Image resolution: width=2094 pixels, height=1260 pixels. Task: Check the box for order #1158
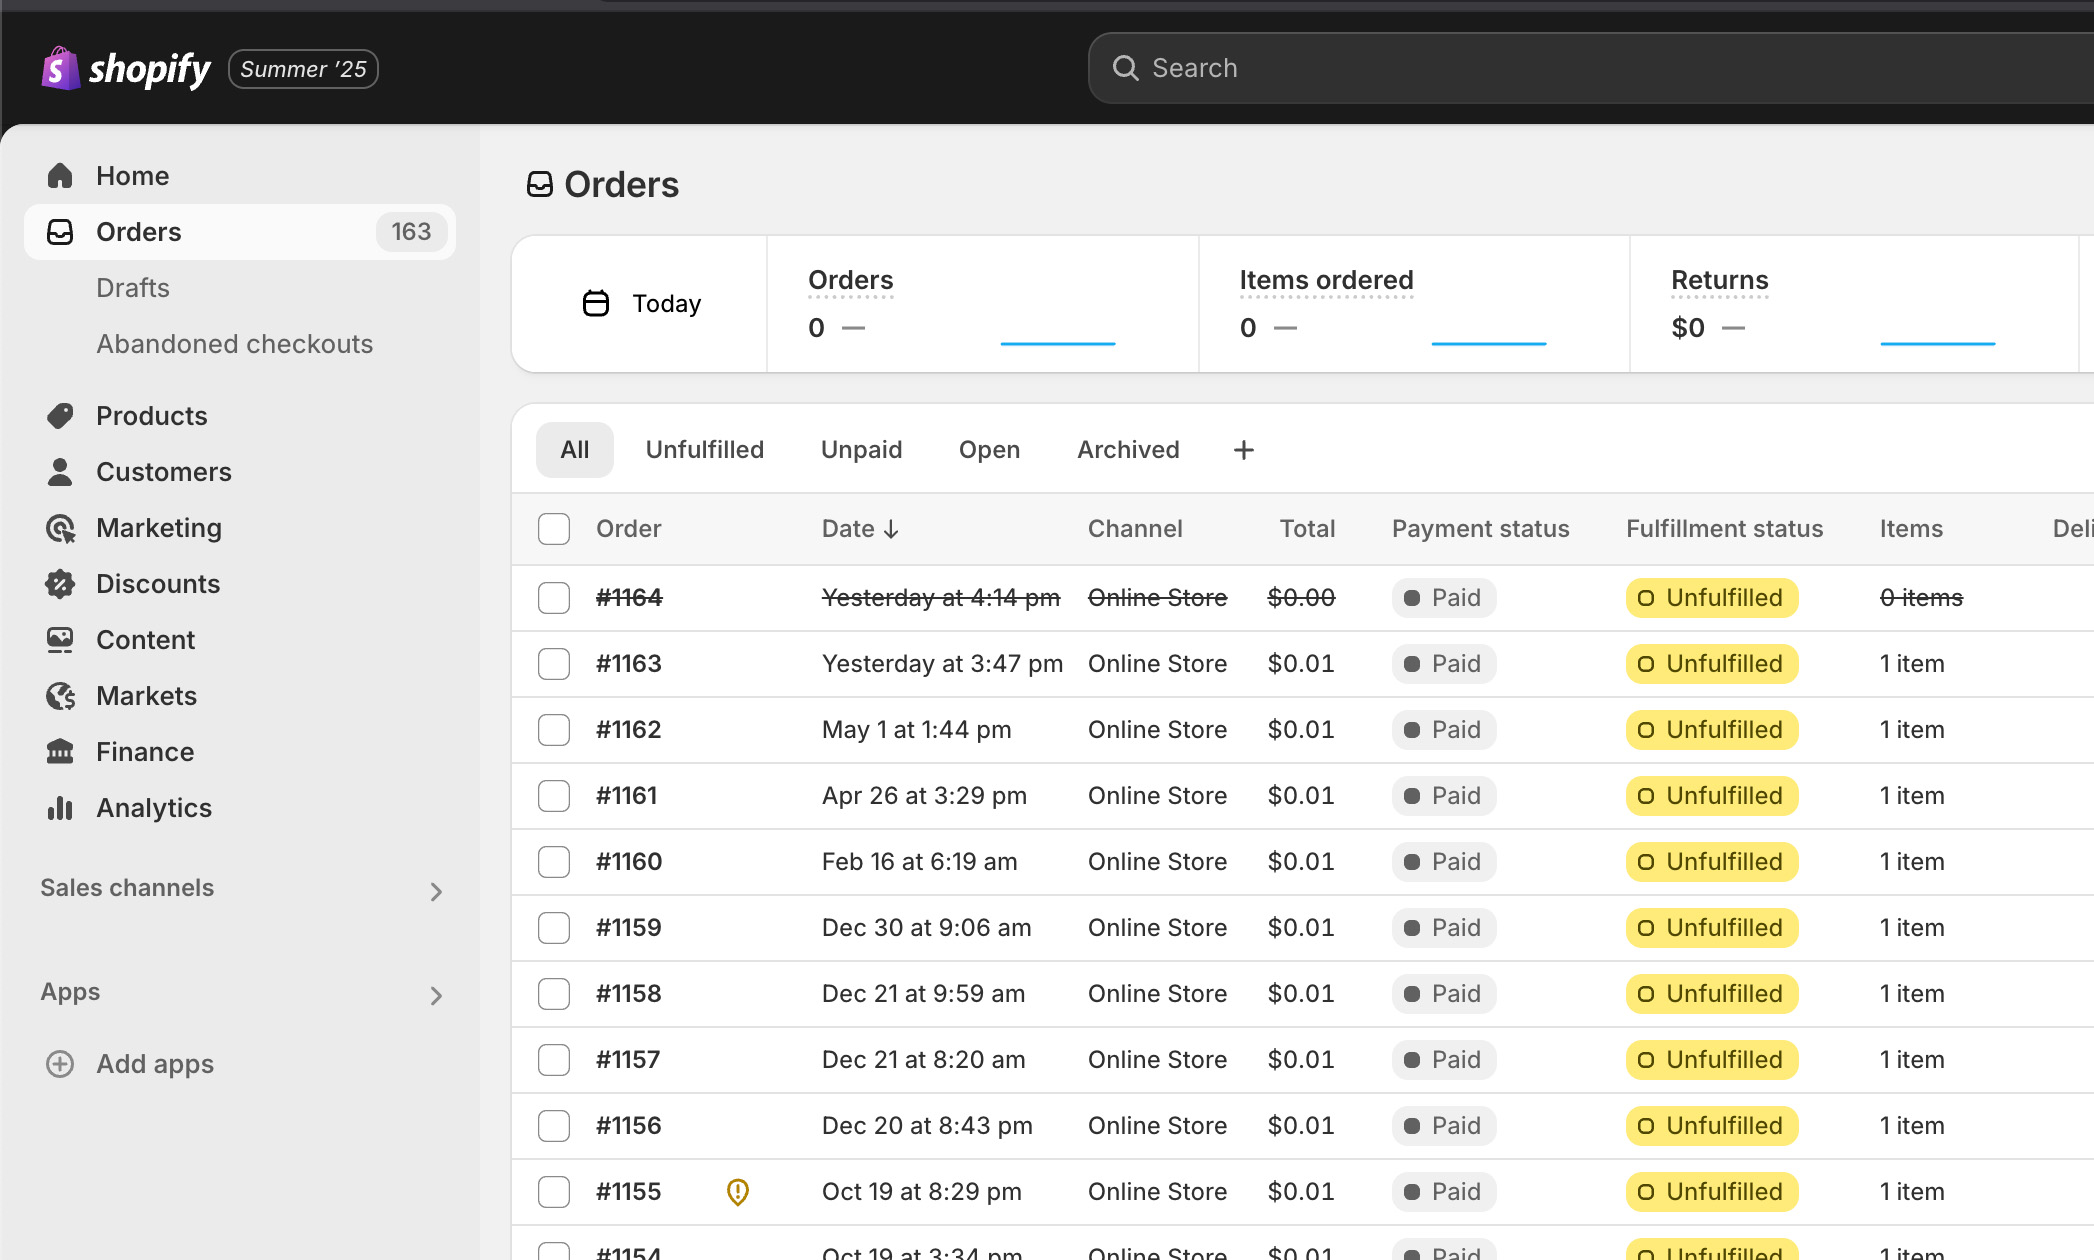(x=554, y=994)
